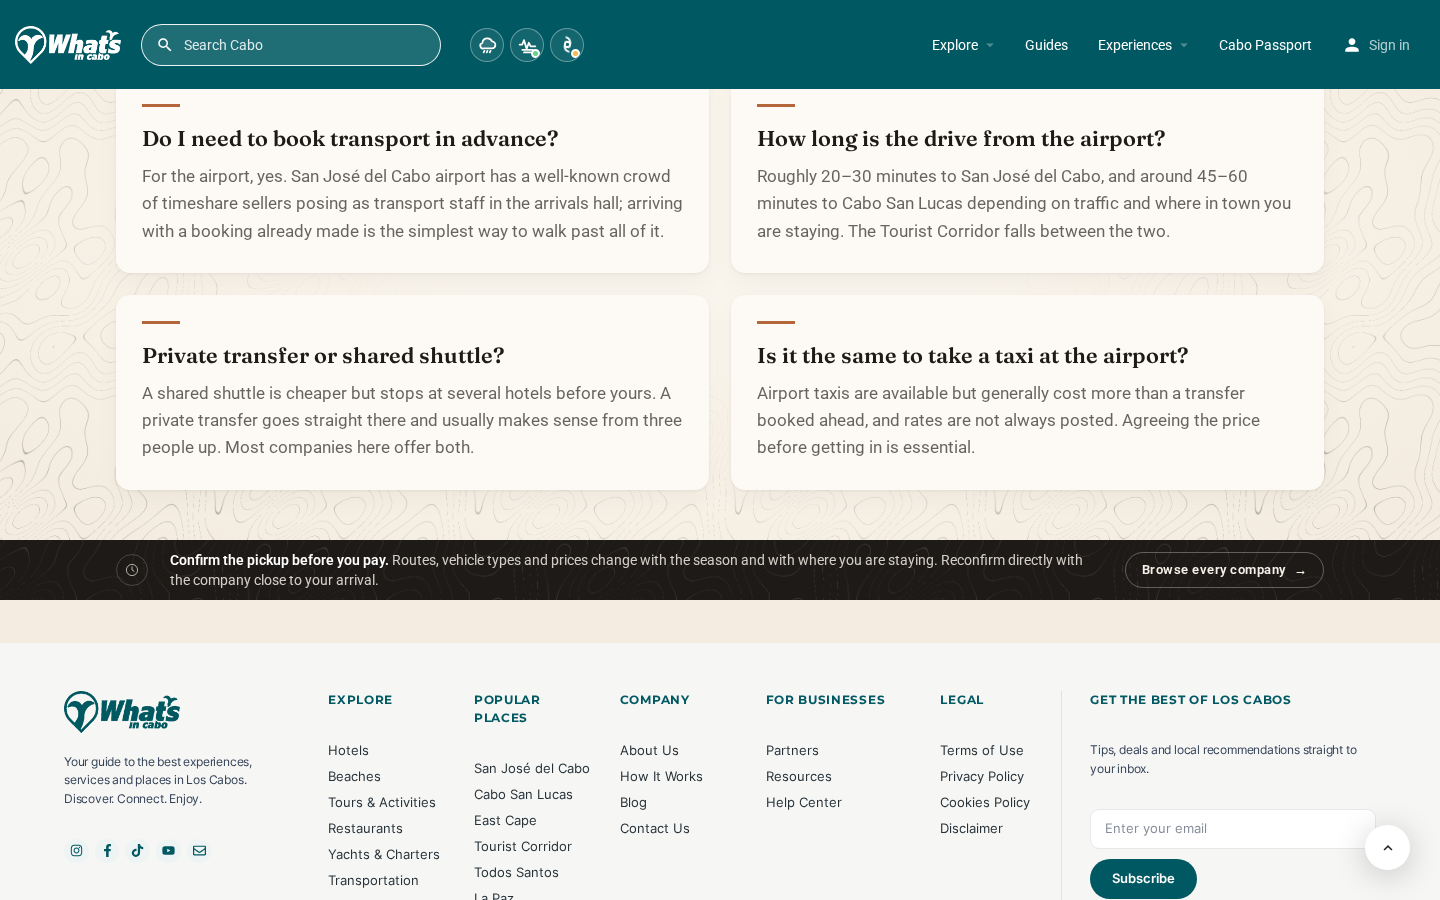This screenshot has width=1440, height=900.
Task: Open the Transportation footer link
Action: point(373,880)
